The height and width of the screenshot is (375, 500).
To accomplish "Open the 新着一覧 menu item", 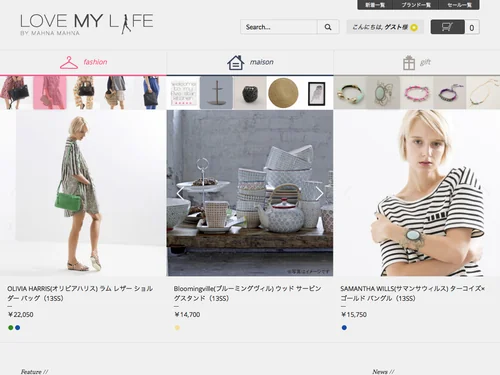I will coord(375,5).
